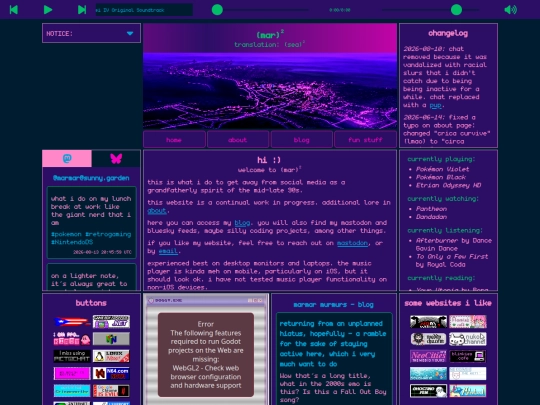This screenshot has width=540, height=405.
Task: Open the blue underwater fish website badge
Action: (x=428, y=373)
